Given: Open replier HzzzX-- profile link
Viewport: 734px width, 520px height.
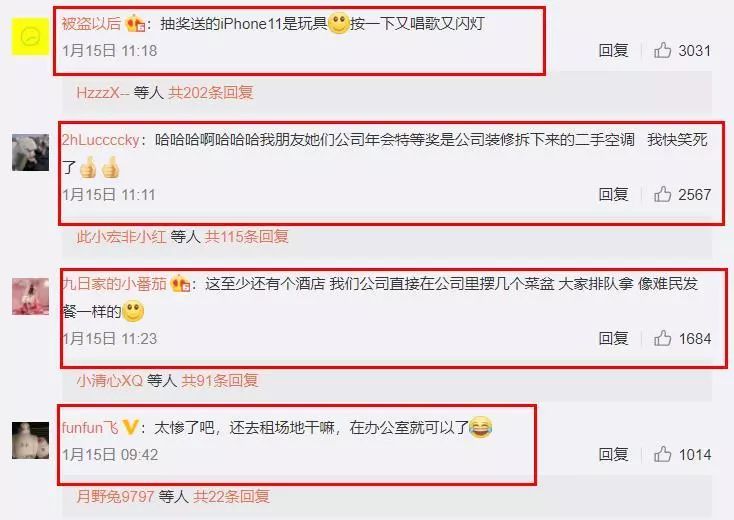Looking at the screenshot, I should 103,93.
